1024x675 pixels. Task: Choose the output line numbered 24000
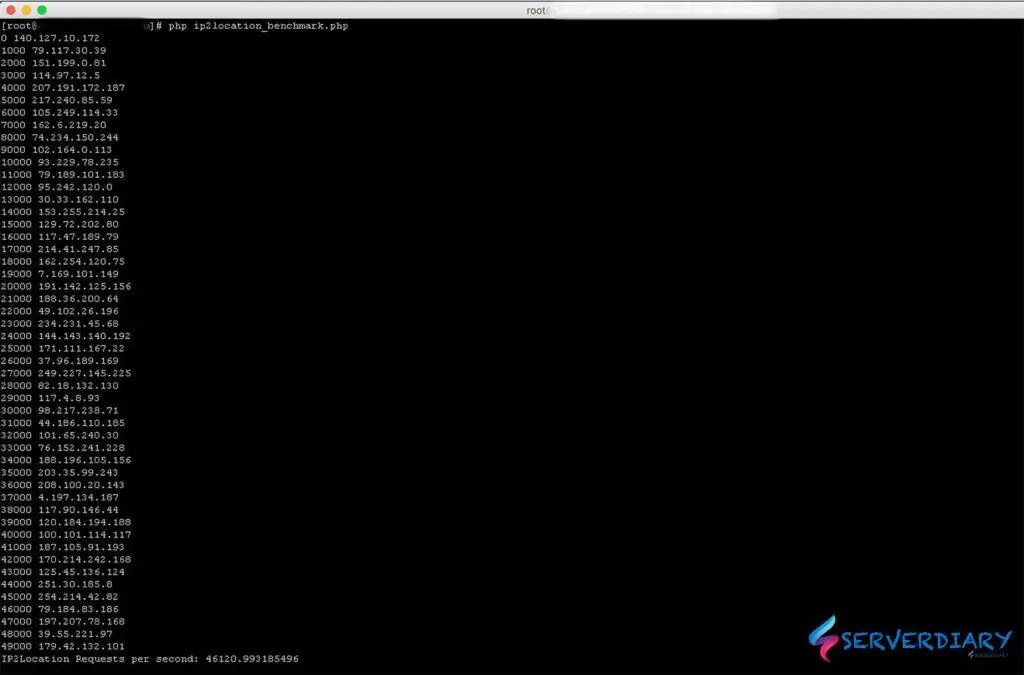66,336
